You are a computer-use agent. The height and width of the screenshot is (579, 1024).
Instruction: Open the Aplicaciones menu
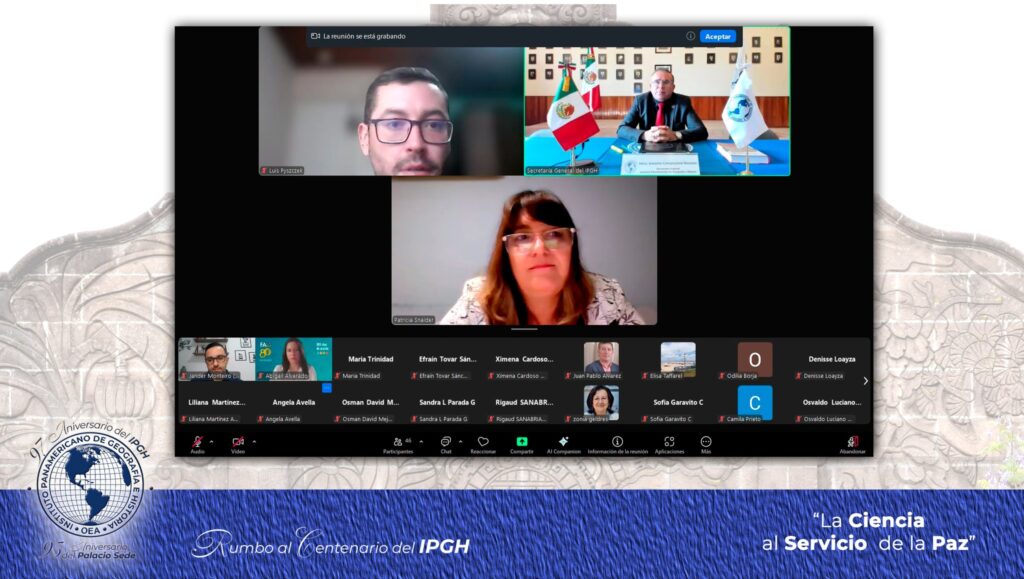point(669,443)
